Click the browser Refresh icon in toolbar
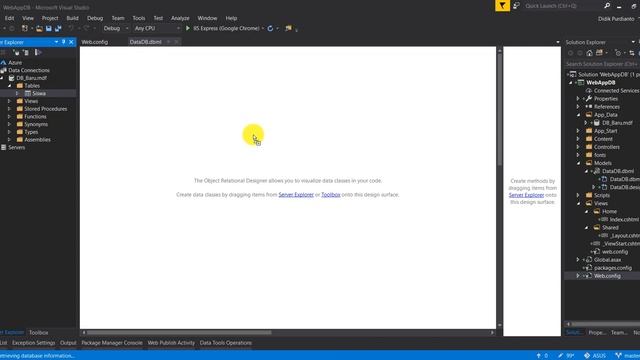This screenshot has width=640, height=360. pyautogui.click(x=270, y=29)
